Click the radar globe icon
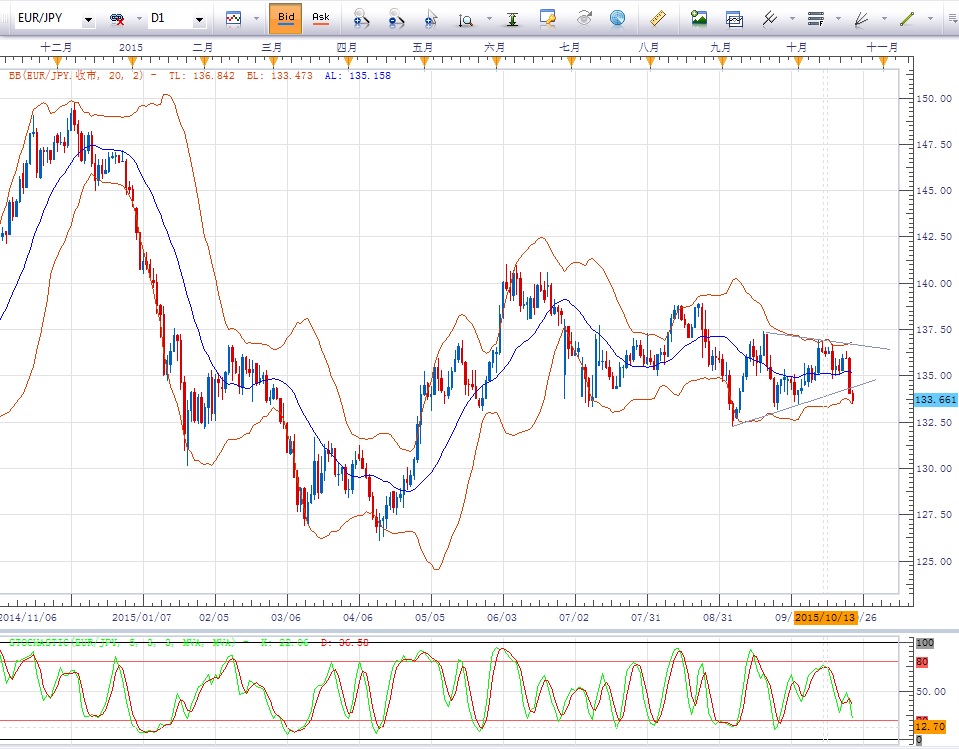 point(617,18)
